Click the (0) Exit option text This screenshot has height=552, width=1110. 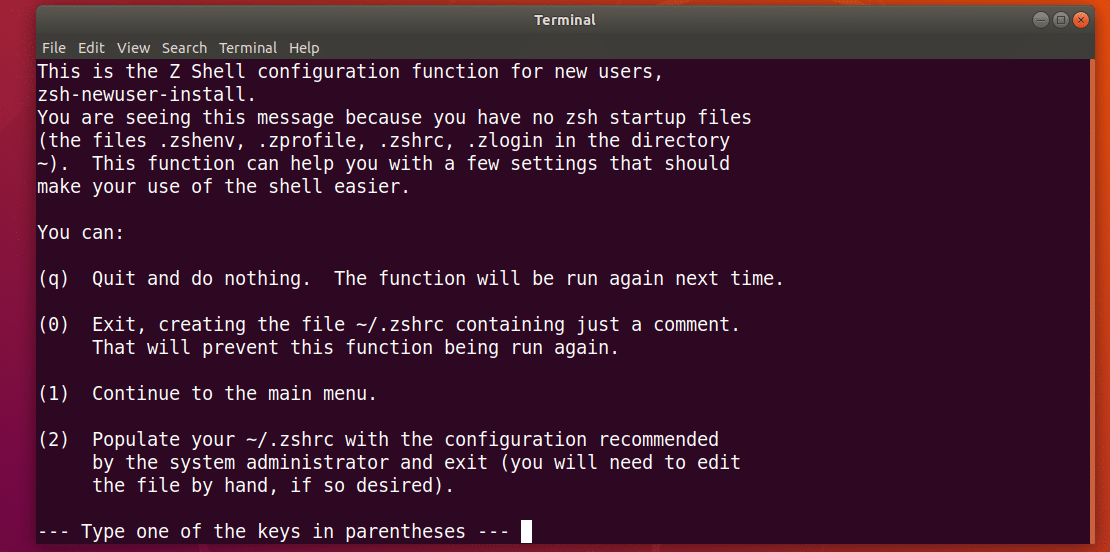tap(390, 325)
